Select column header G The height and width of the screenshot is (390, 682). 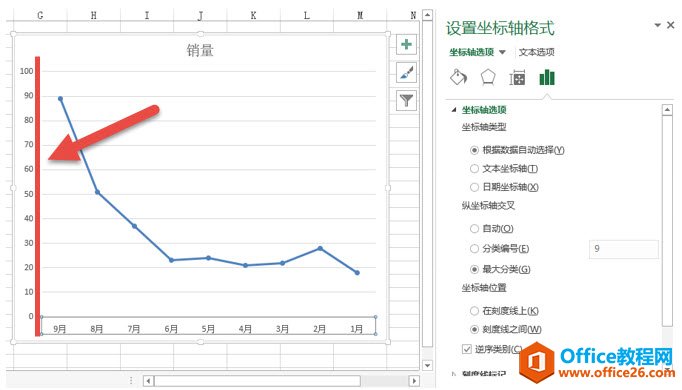[x=40, y=16]
